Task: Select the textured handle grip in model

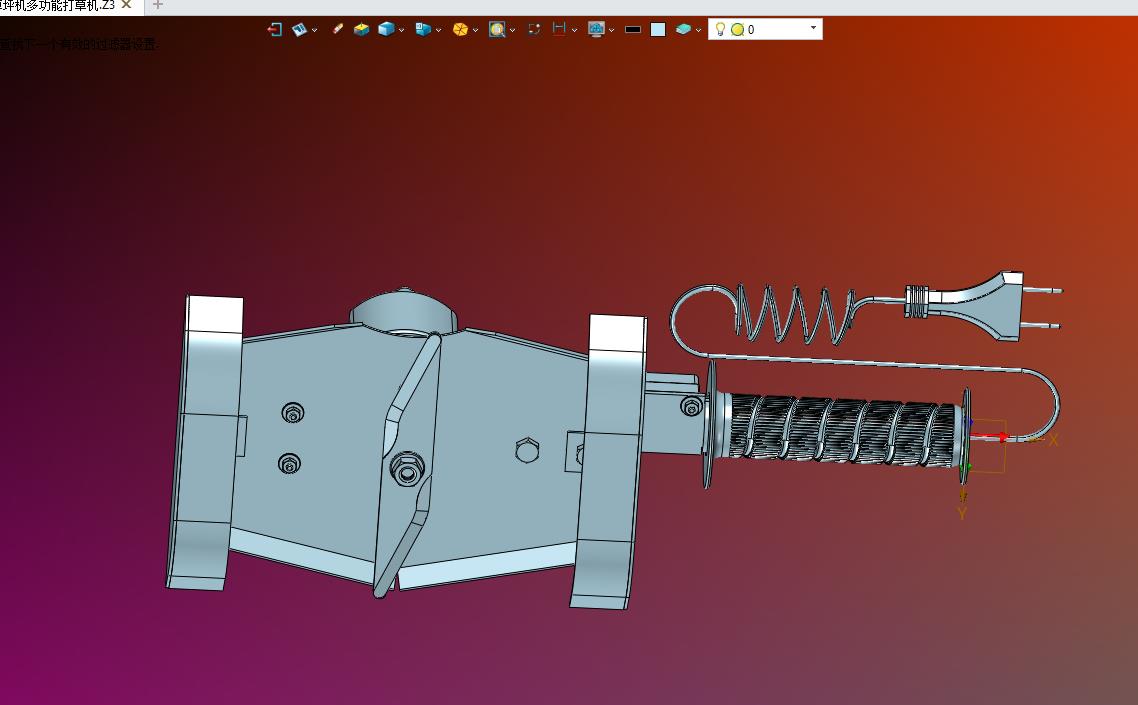Action: coord(842,431)
